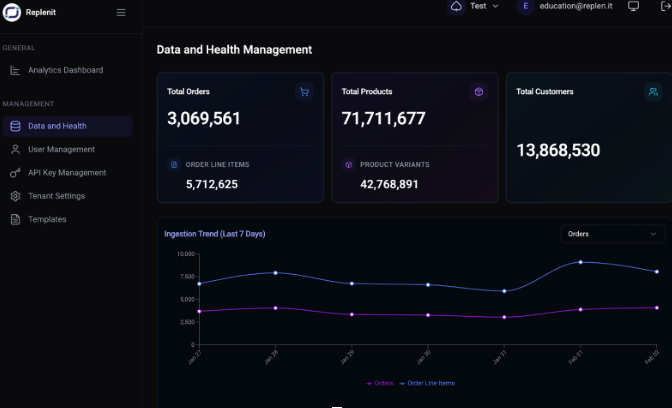Click the E user avatar icon
The width and height of the screenshot is (672, 408).
525,6
